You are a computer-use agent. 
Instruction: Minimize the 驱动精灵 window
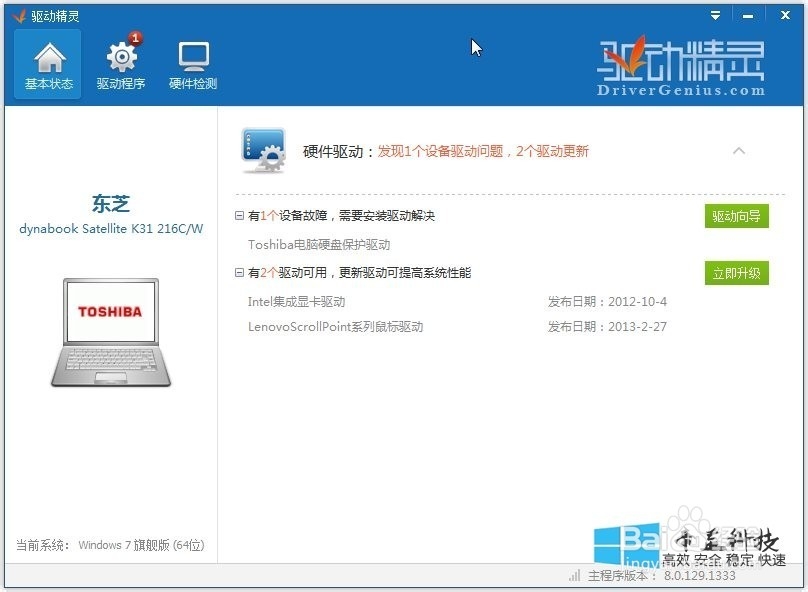pos(748,16)
